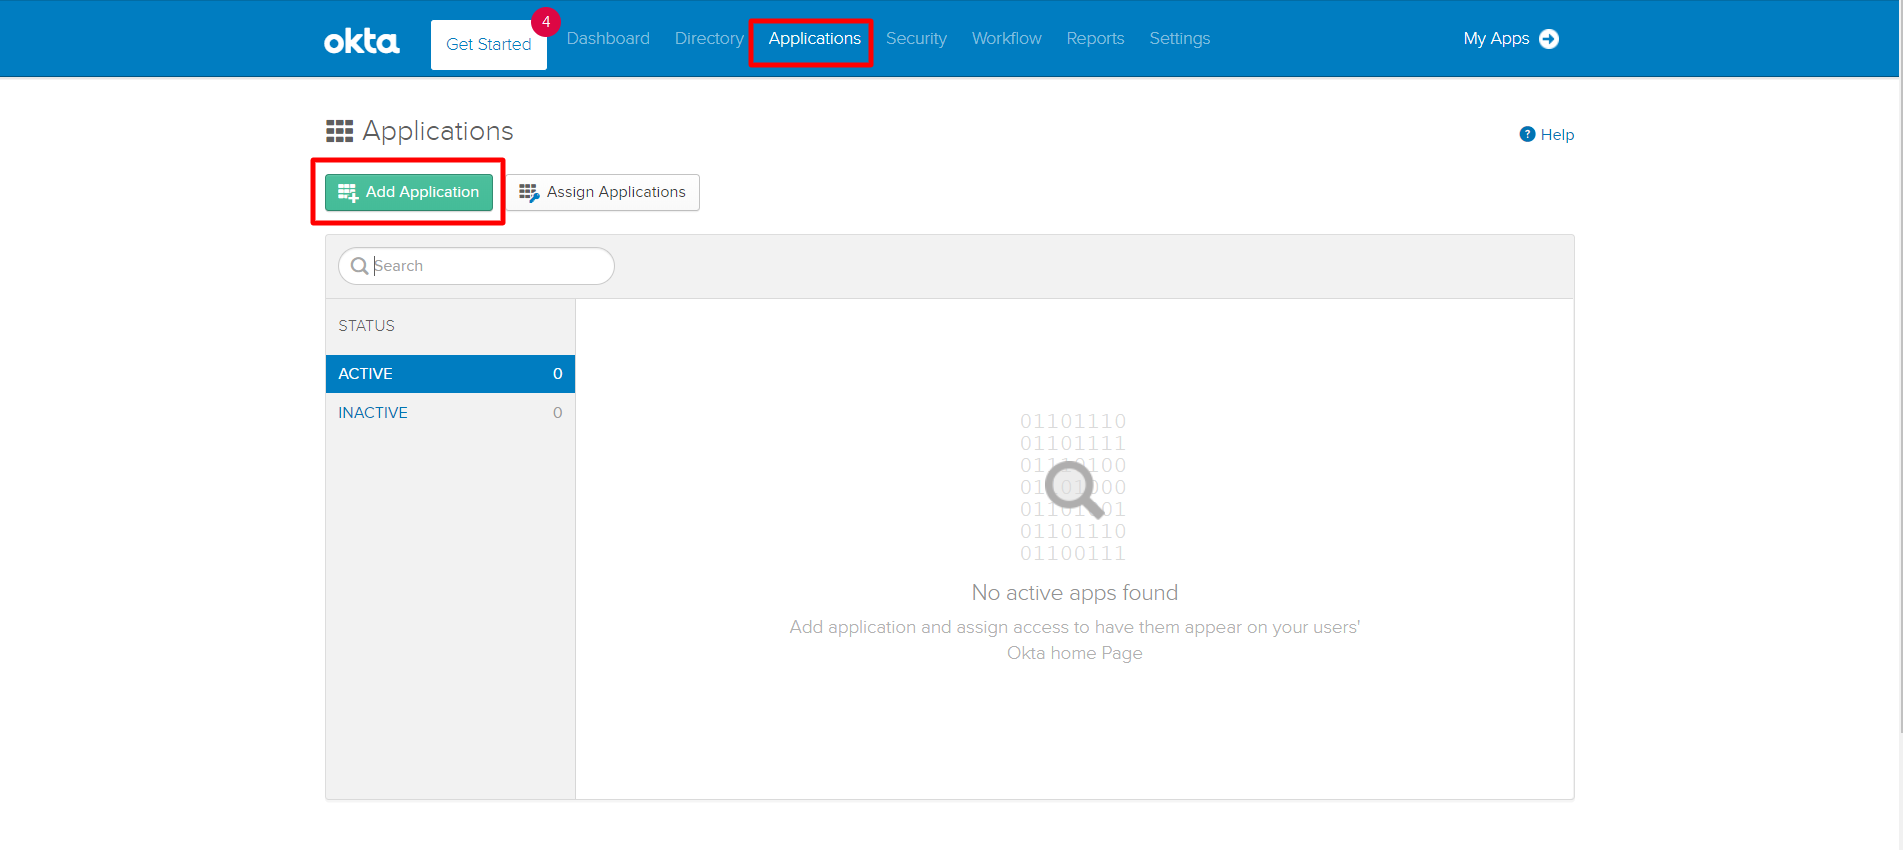The height and width of the screenshot is (850, 1903).
Task: Select the INACTIVE status filter
Action: [x=450, y=413]
